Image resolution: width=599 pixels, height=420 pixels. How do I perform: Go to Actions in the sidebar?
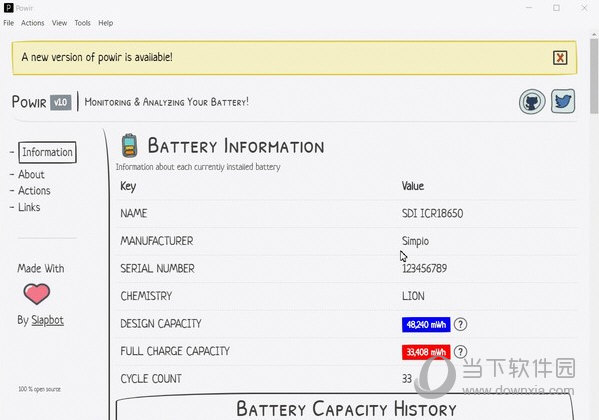(x=34, y=191)
